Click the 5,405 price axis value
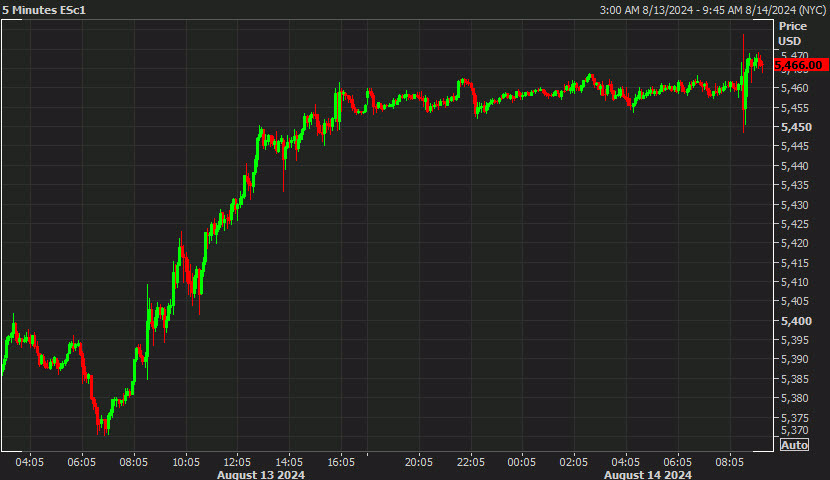The width and height of the screenshot is (830, 480). pos(795,301)
